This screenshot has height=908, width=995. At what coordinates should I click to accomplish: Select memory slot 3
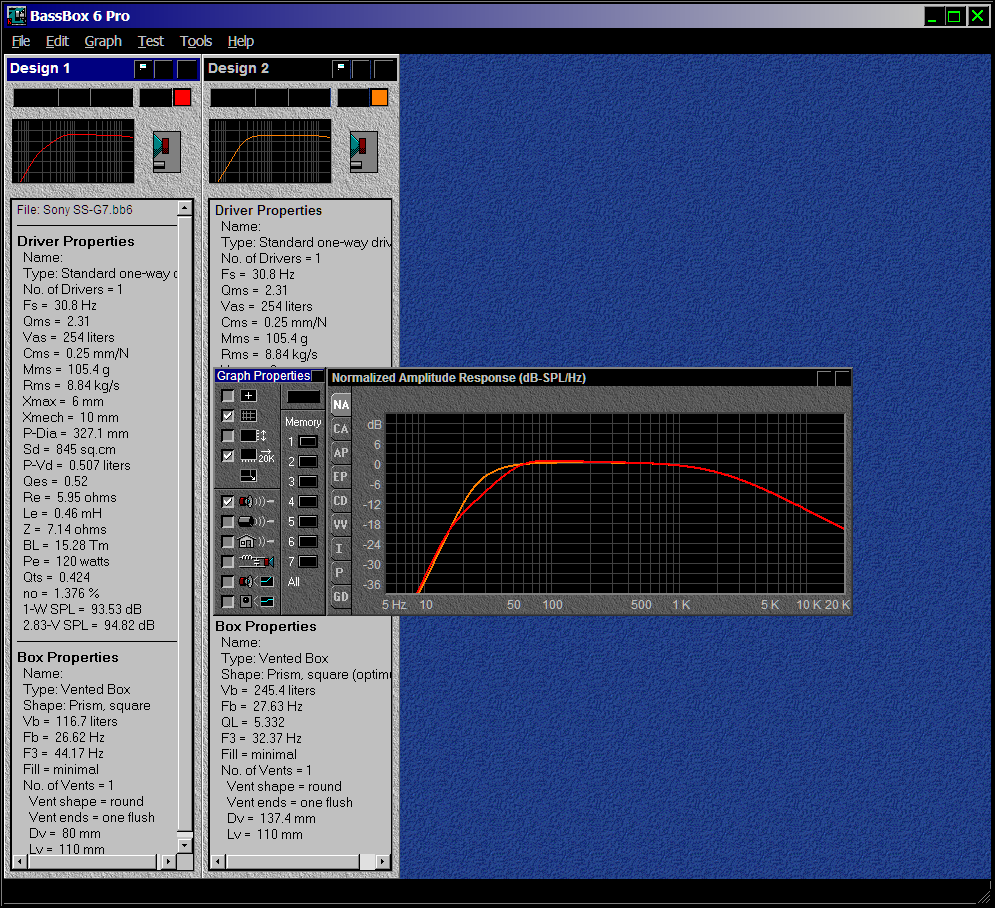(308, 482)
